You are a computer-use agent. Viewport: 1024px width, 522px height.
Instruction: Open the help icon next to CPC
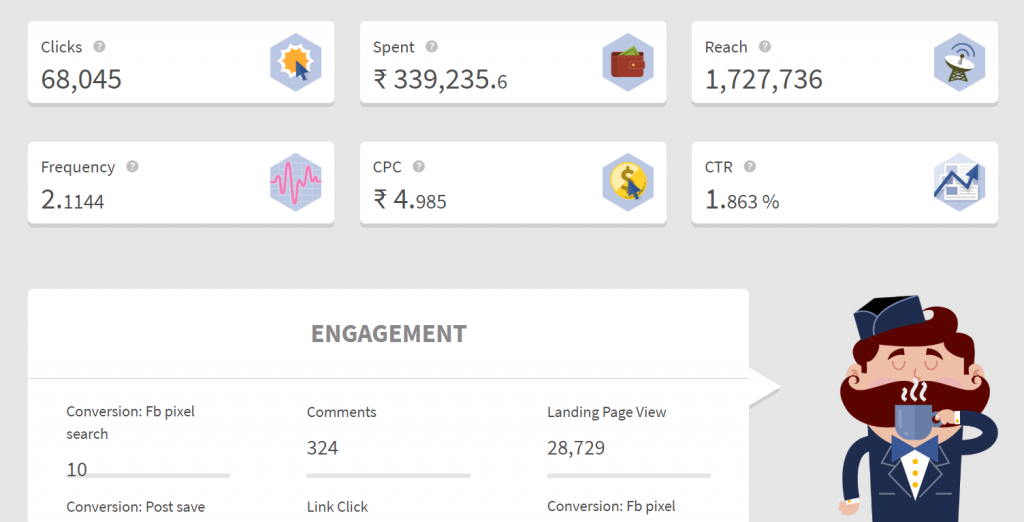pyautogui.click(x=419, y=167)
